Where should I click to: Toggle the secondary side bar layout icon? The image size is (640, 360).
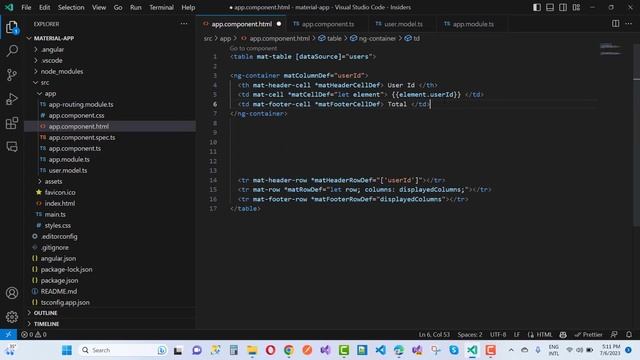(x=563, y=7)
